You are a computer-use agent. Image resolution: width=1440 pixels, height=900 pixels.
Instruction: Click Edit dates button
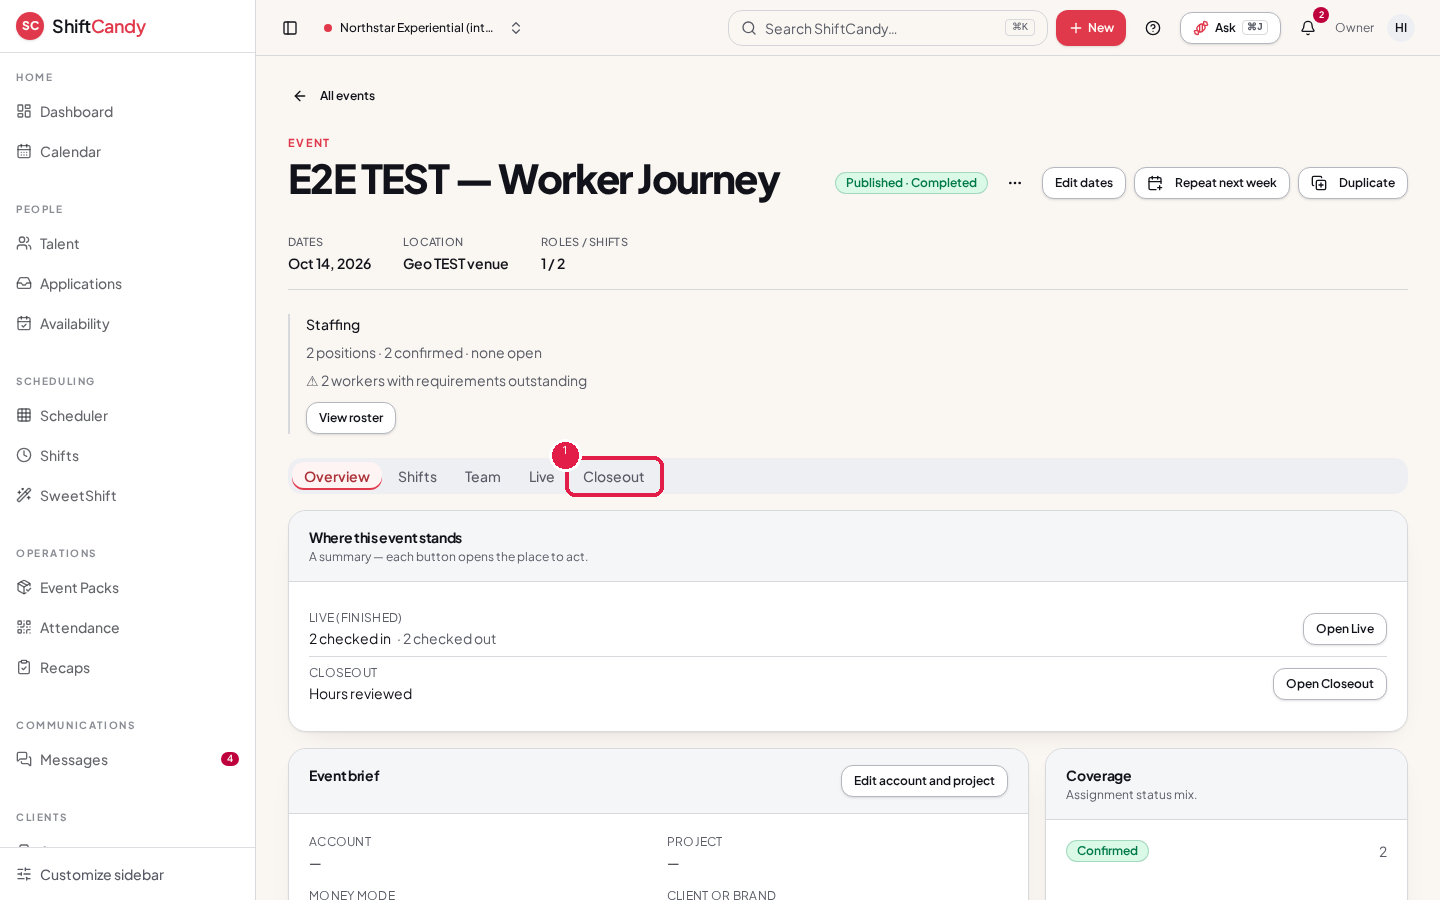[x=1084, y=183]
